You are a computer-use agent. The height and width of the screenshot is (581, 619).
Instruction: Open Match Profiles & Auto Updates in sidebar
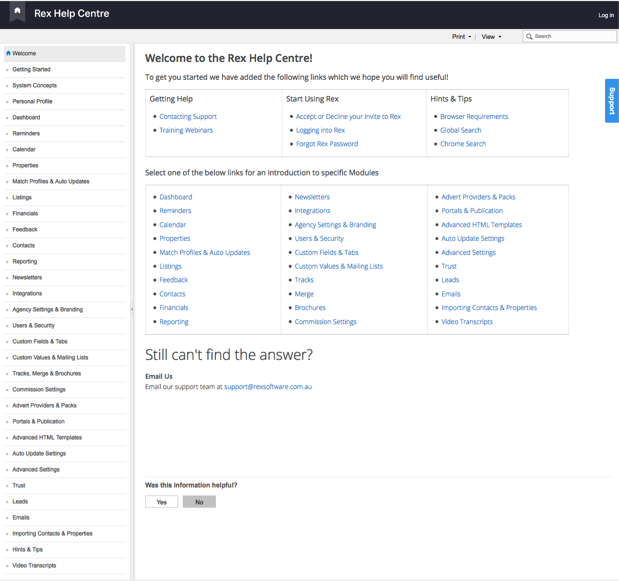click(x=51, y=182)
